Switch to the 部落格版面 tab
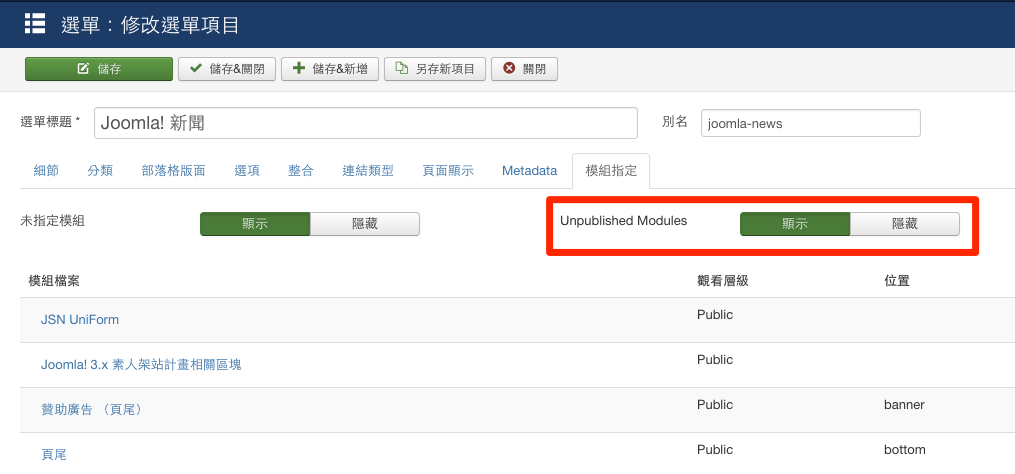 click(x=173, y=171)
